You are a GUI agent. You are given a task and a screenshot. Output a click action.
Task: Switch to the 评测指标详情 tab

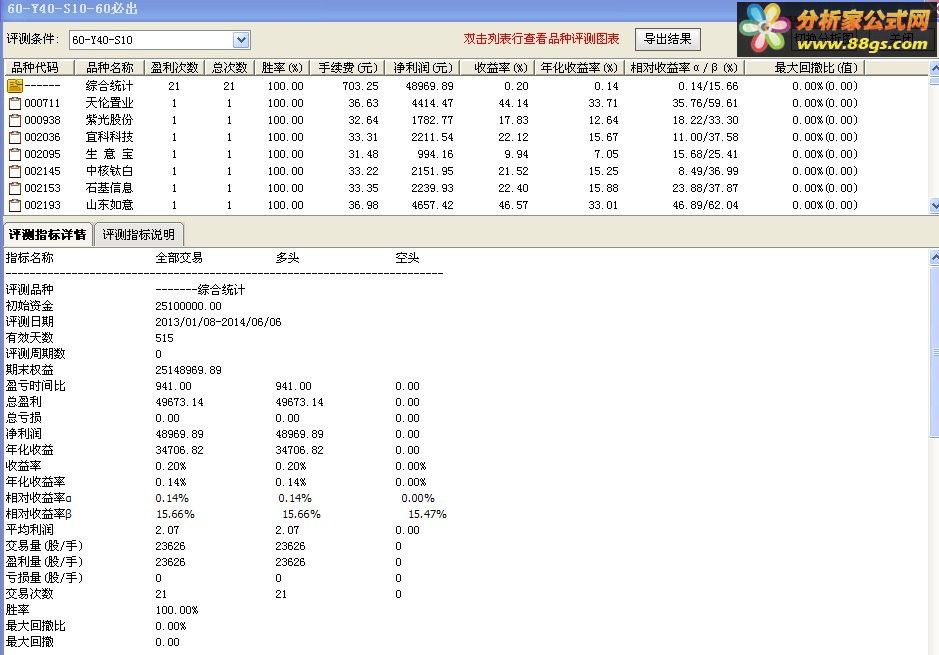pos(47,234)
